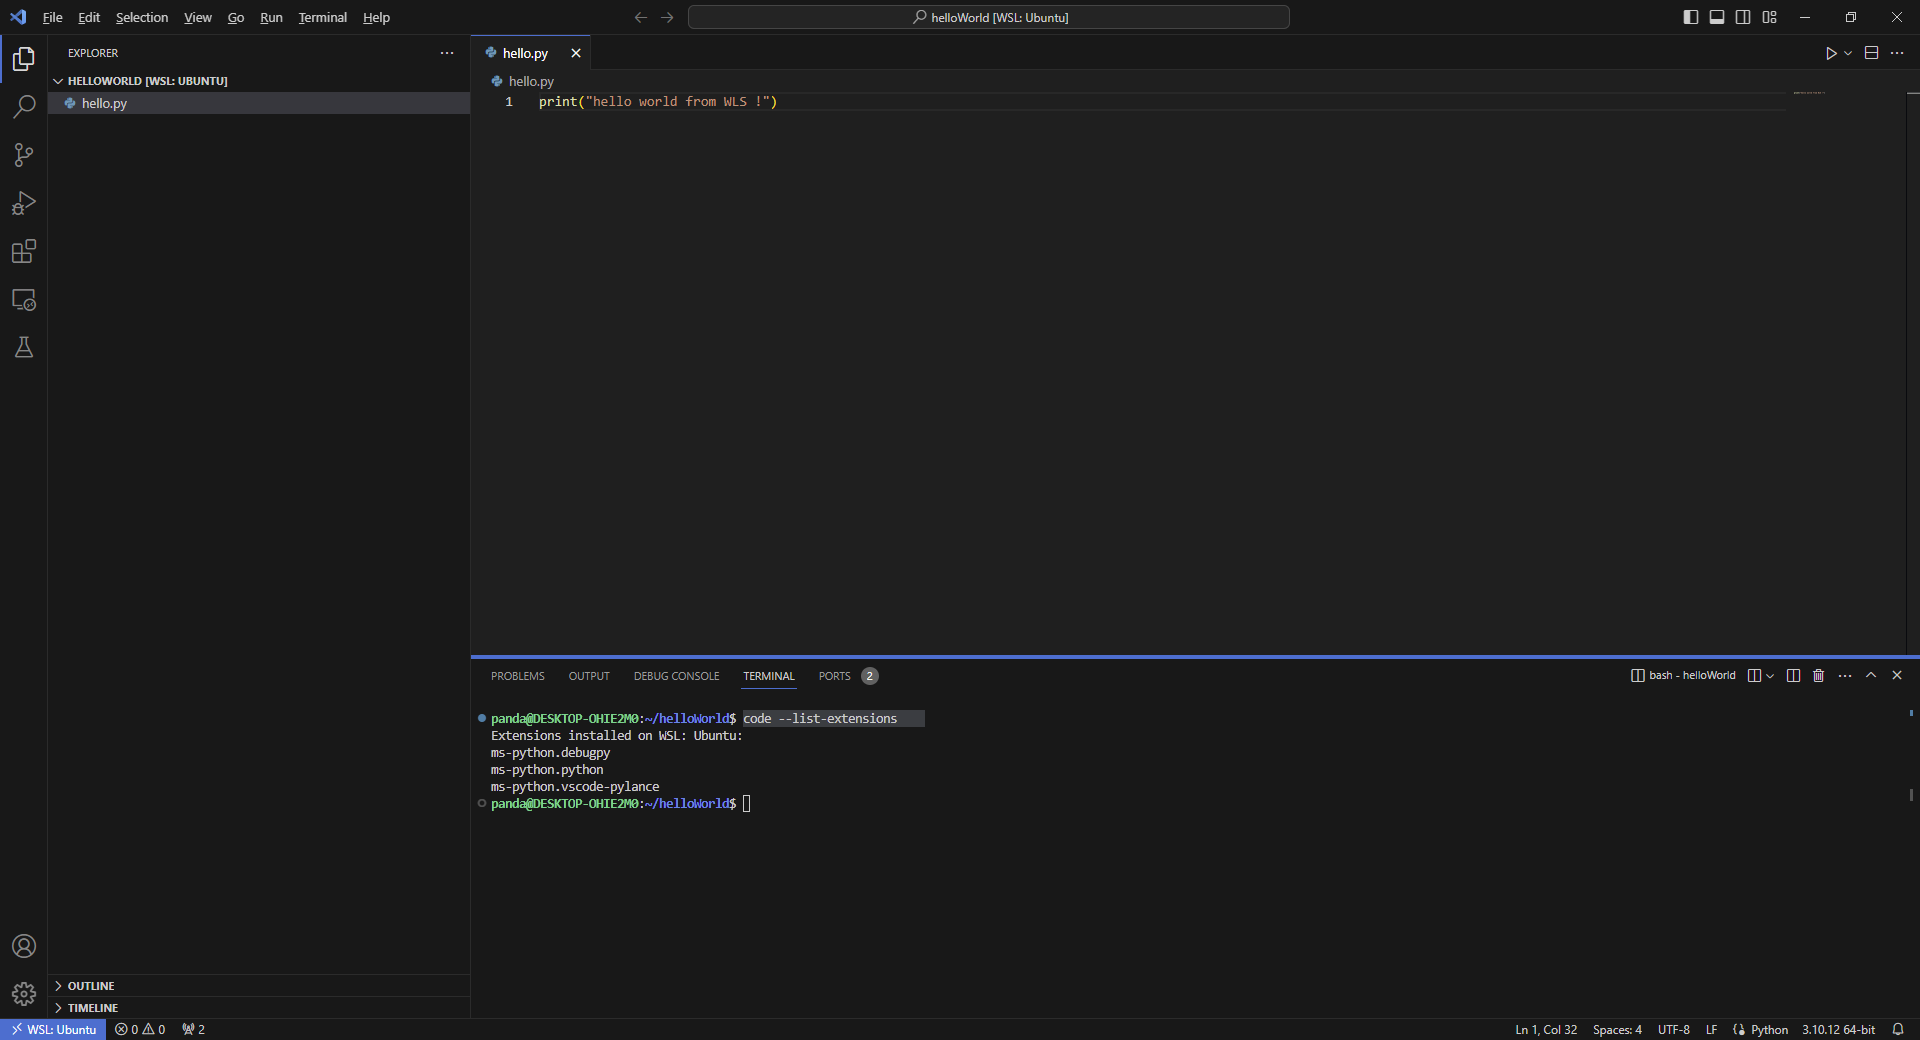
Task: Expand the Timeline section
Action: pos(259,1008)
